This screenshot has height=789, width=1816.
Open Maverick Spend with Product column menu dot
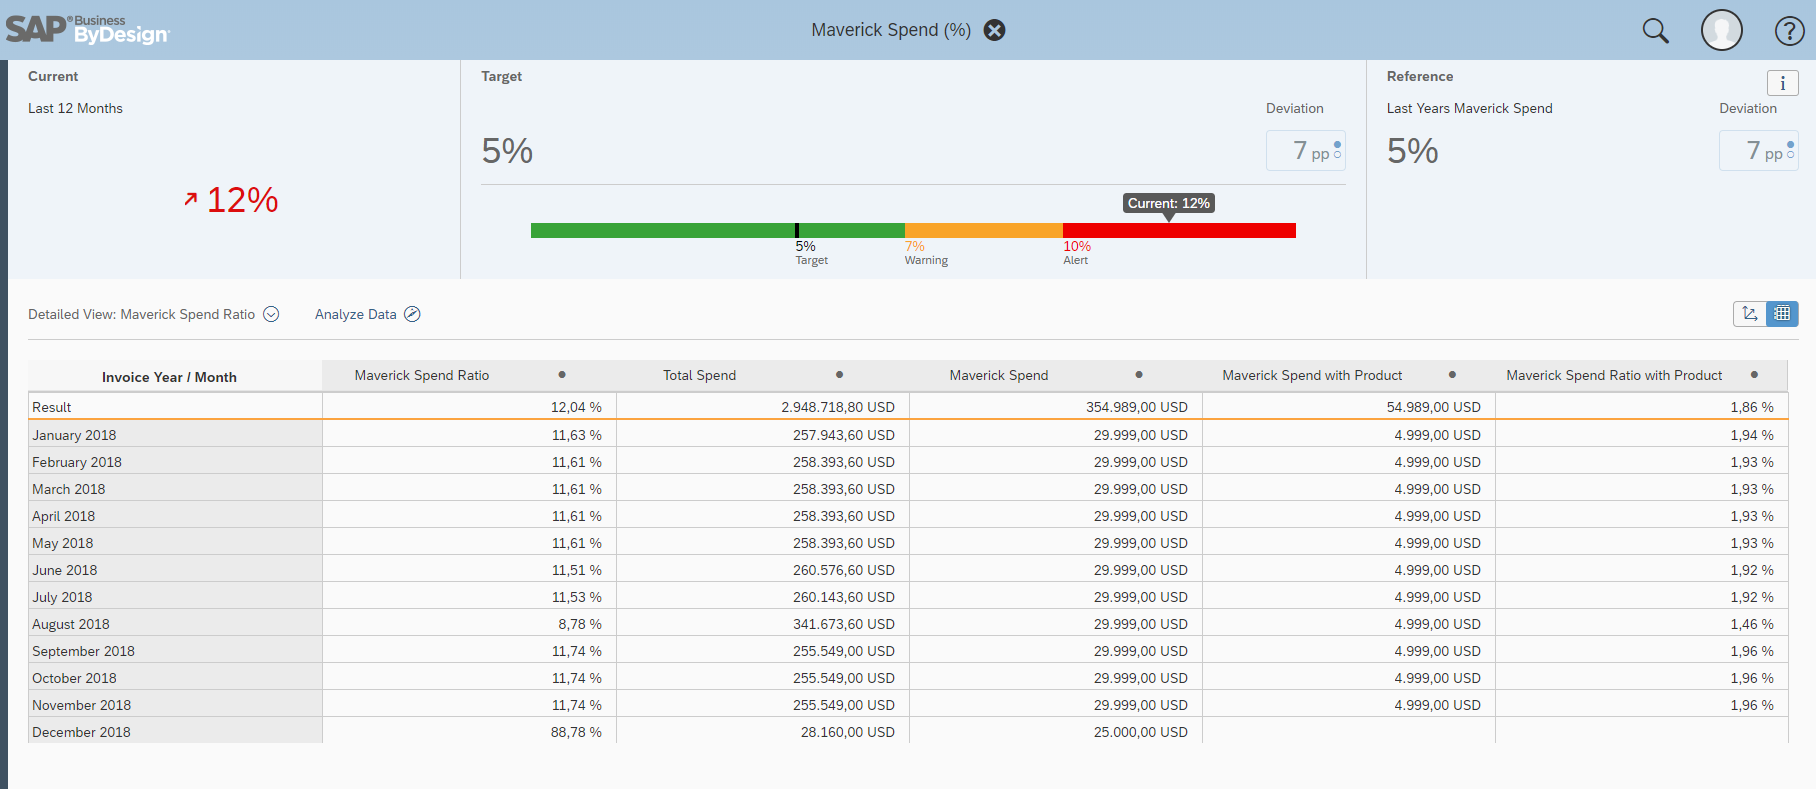(1452, 375)
